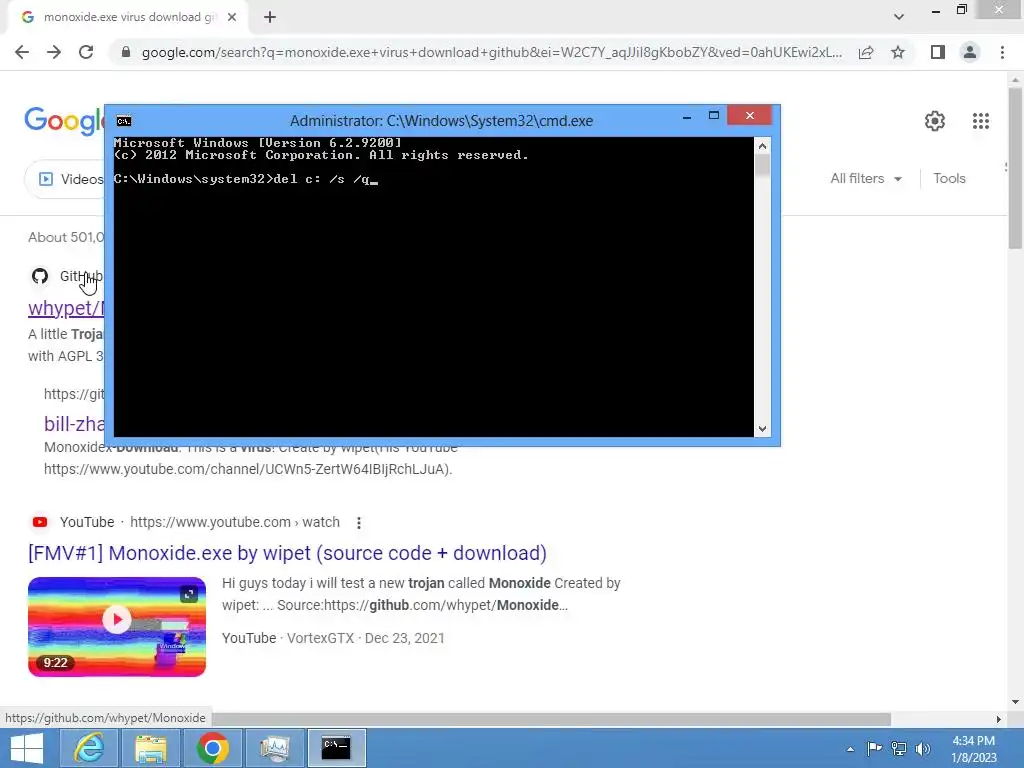This screenshot has width=1024, height=768.
Task: Bookmark this page with the star icon
Action: click(898, 52)
